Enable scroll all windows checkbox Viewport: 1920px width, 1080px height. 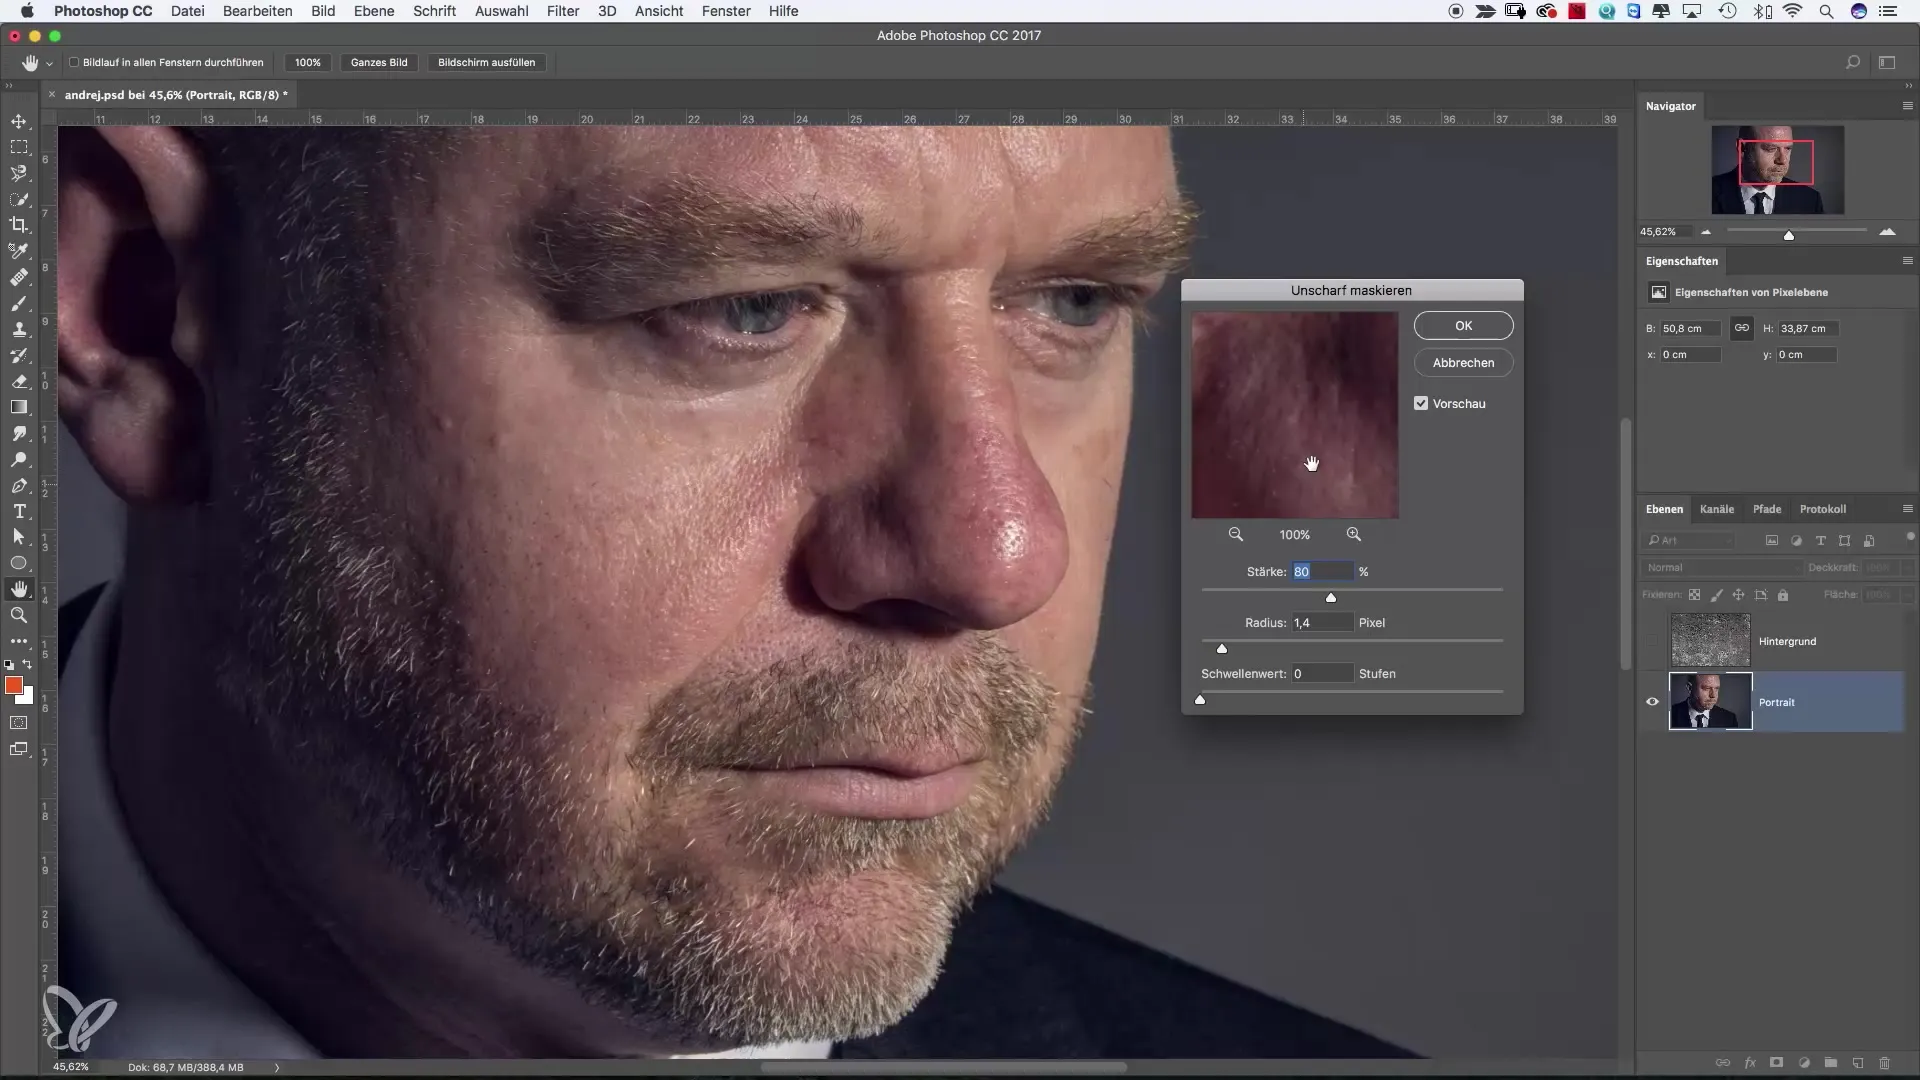(74, 62)
